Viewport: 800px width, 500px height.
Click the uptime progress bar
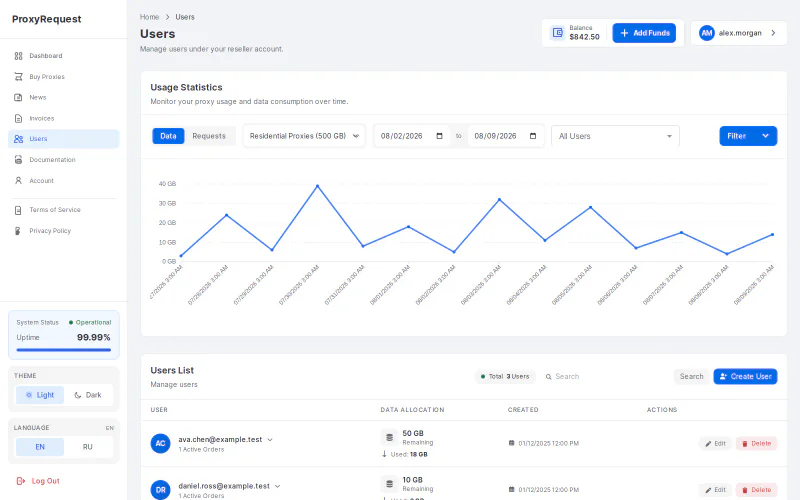click(64, 350)
